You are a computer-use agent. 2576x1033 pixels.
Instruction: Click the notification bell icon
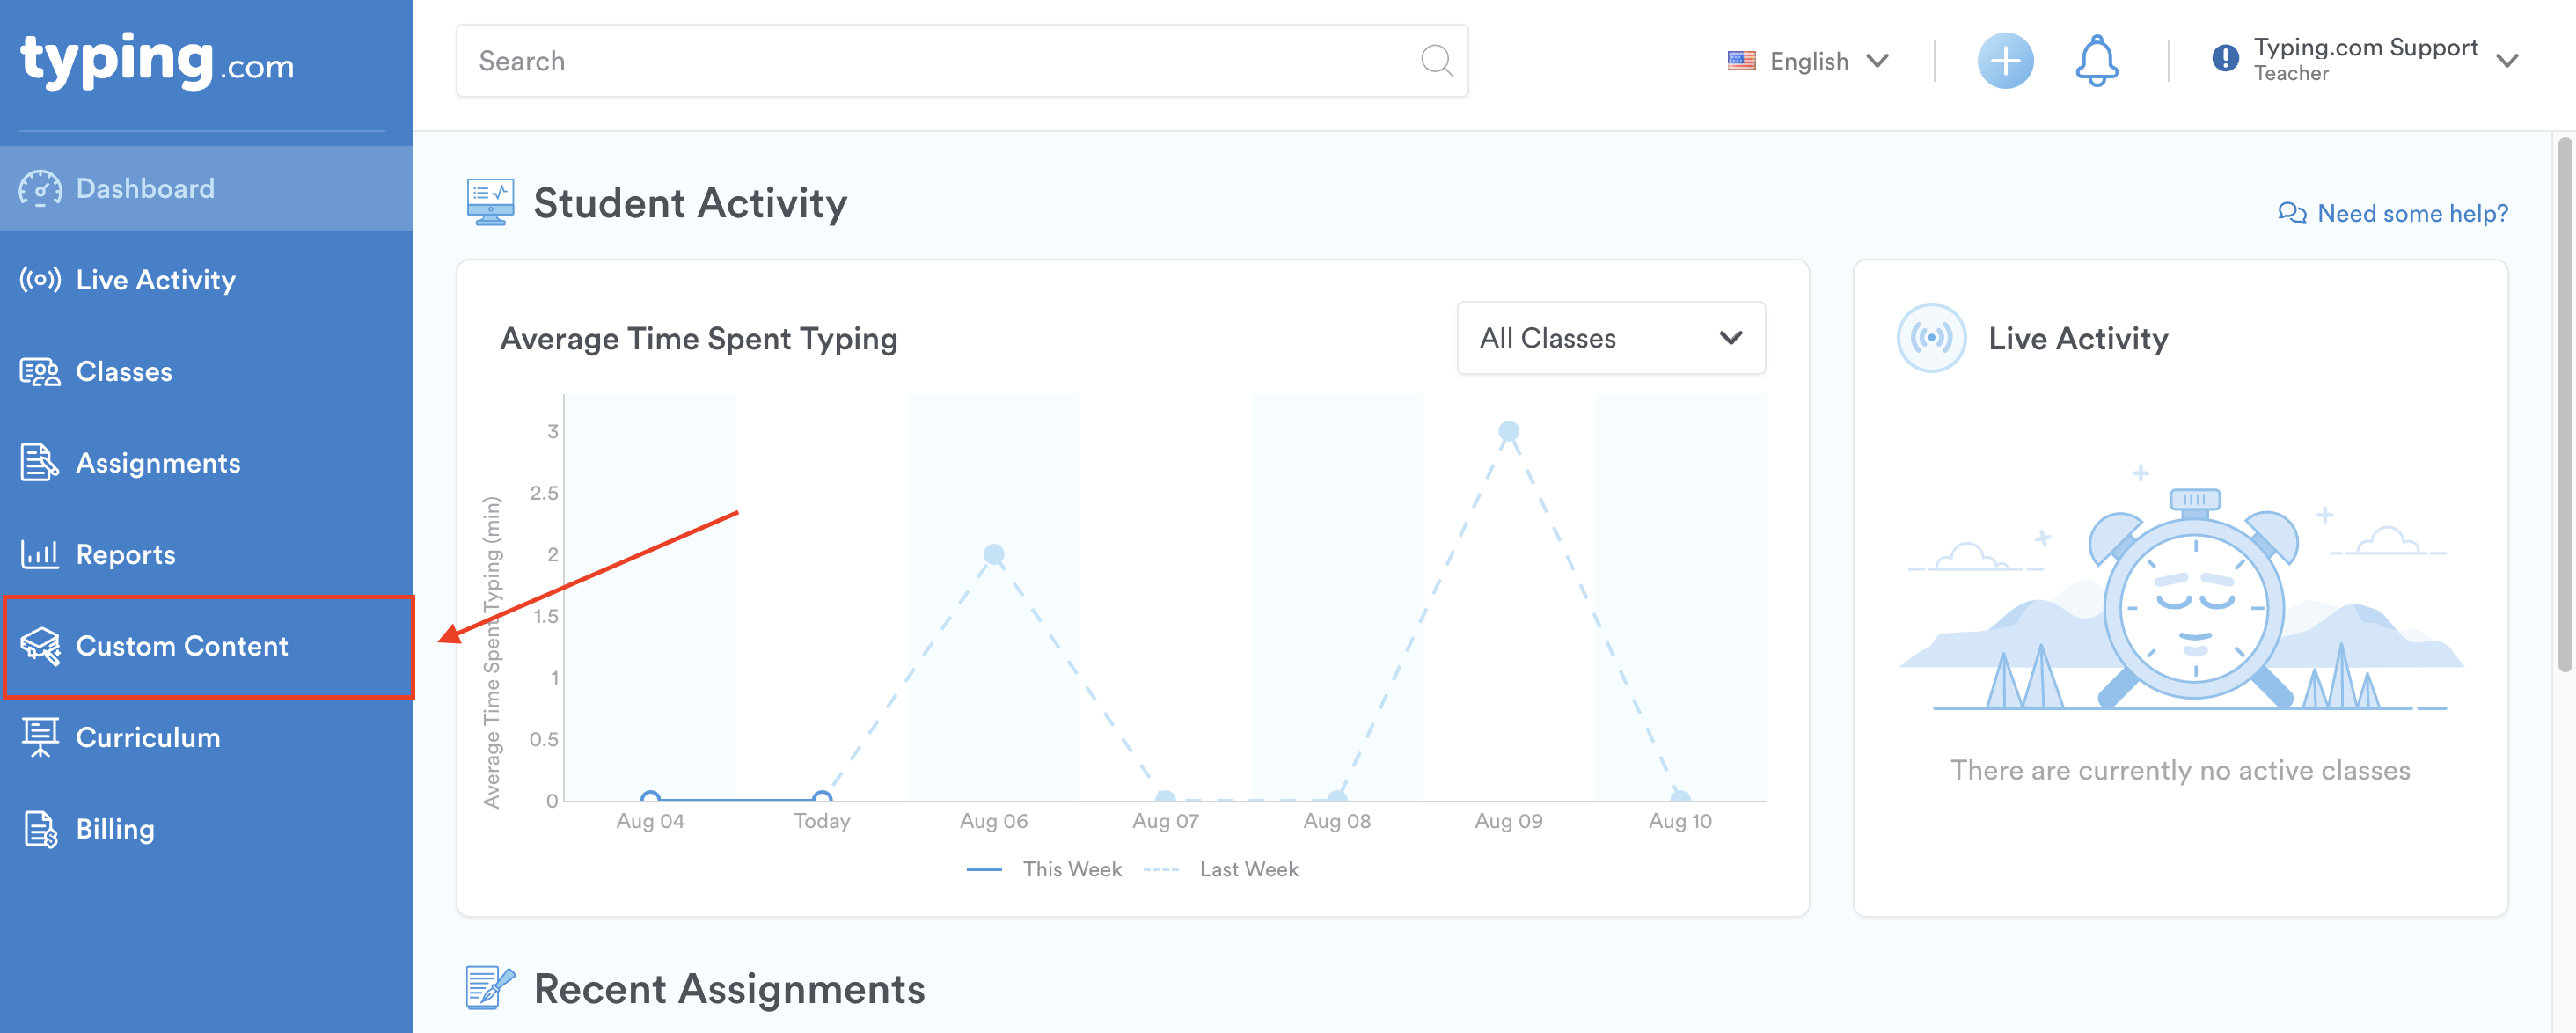click(2096, 61)
